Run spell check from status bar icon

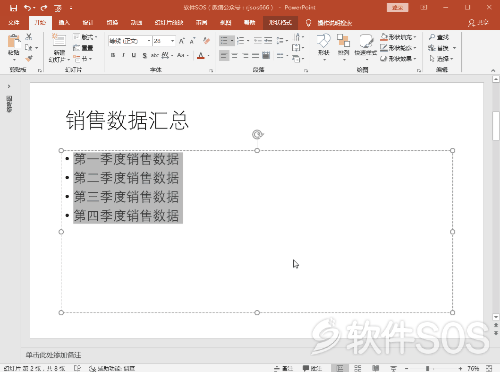tap(77, 368)
